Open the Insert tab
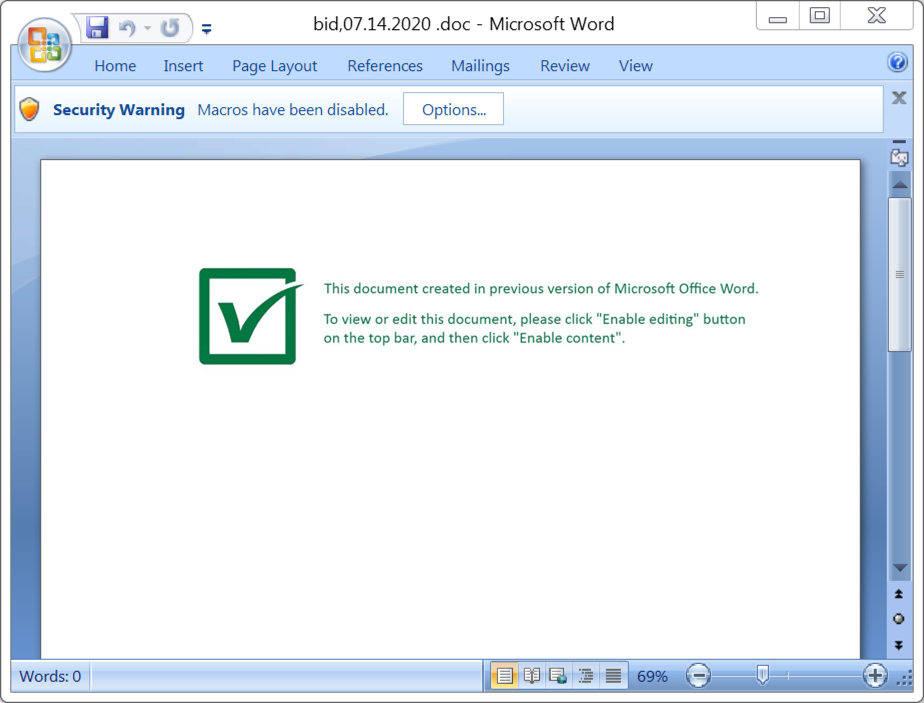The width and height of the screenshot is (924, 703). coord(183,65)
